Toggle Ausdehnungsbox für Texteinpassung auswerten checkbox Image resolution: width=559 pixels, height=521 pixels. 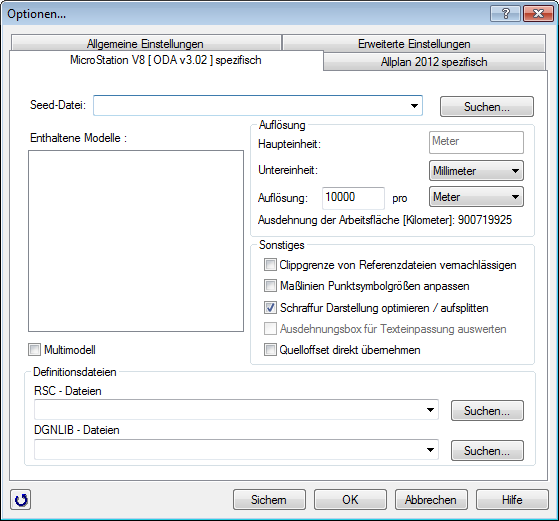point(270,328)
